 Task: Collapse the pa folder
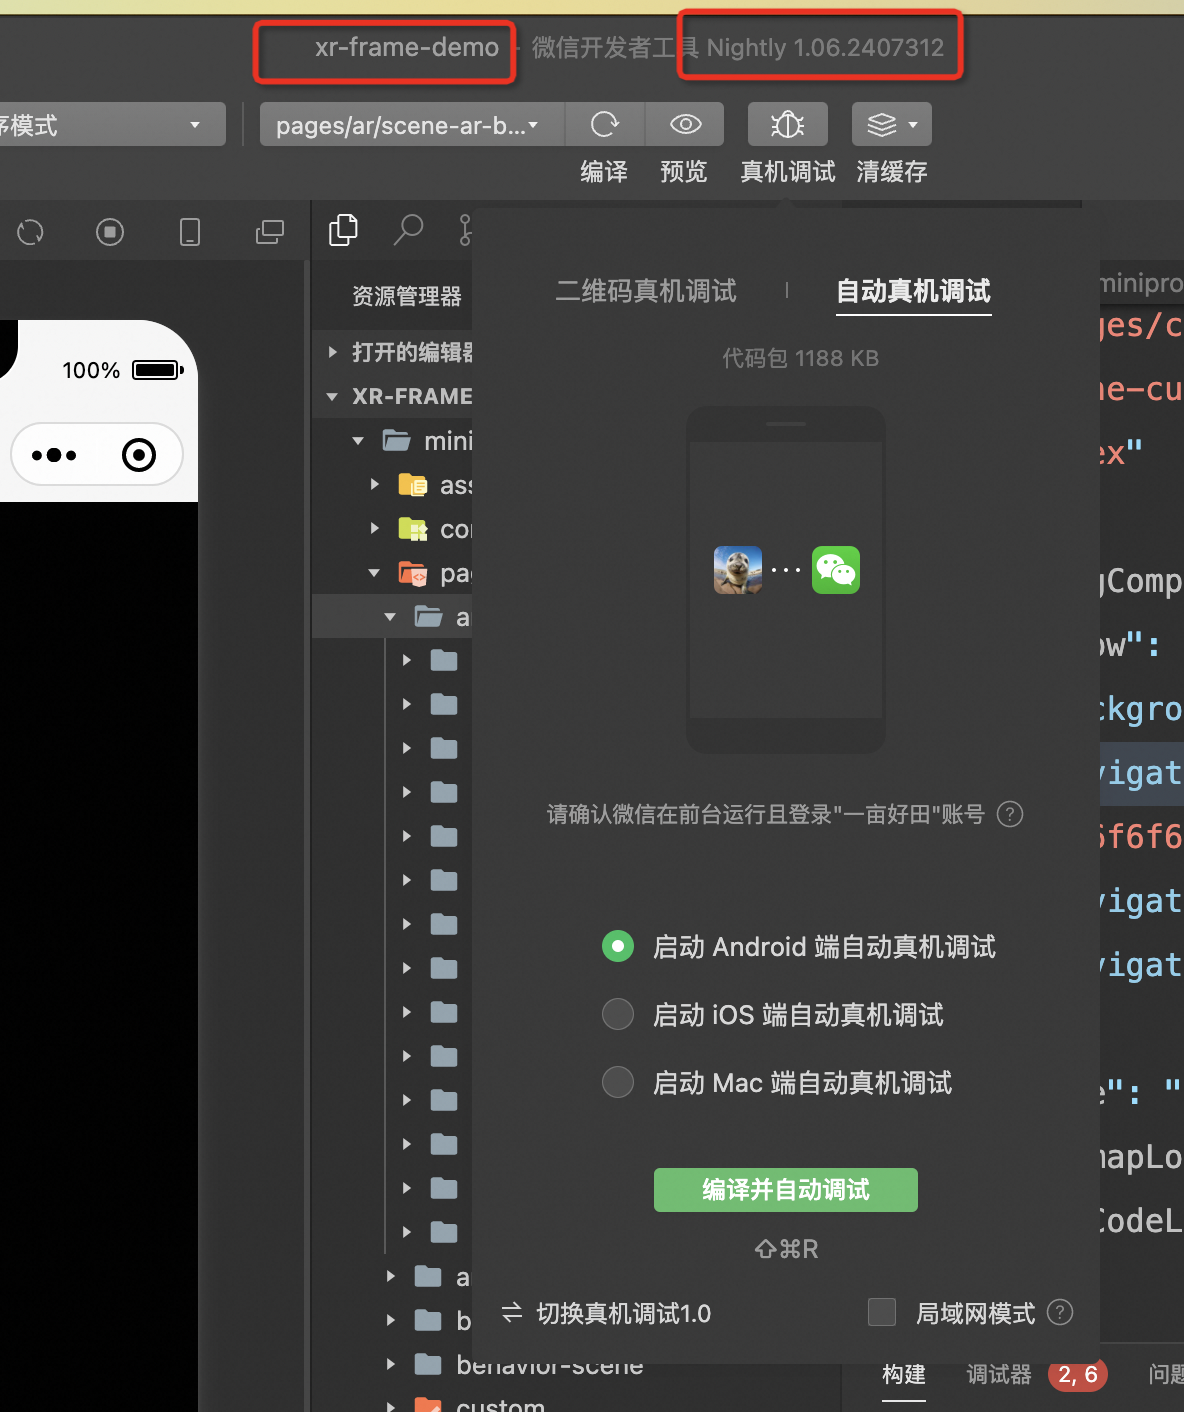374,573
